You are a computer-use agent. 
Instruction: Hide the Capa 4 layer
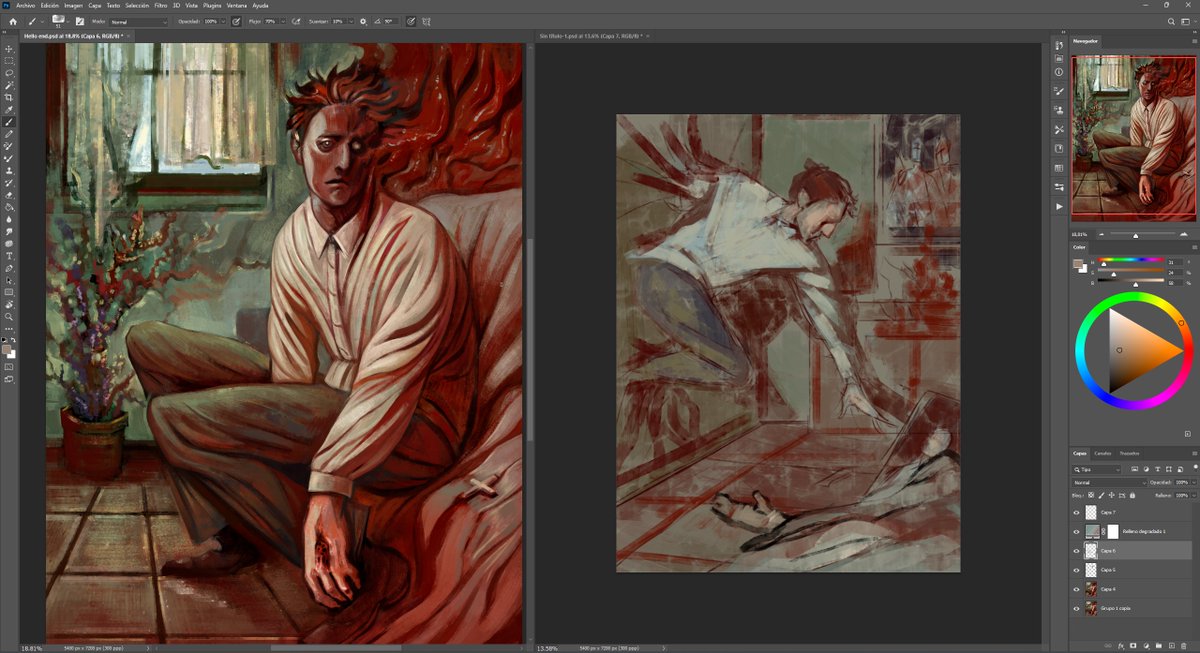click(1077, 589)
